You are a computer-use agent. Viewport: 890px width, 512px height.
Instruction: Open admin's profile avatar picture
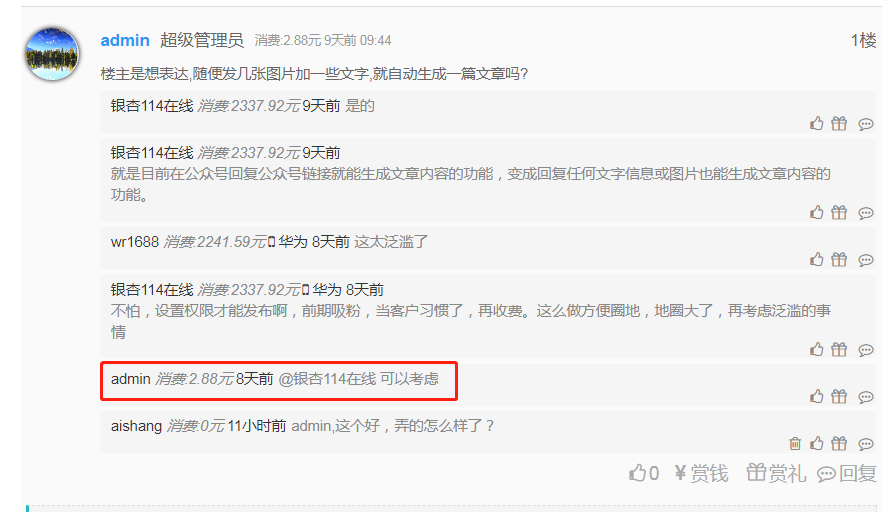click(52, 54)
